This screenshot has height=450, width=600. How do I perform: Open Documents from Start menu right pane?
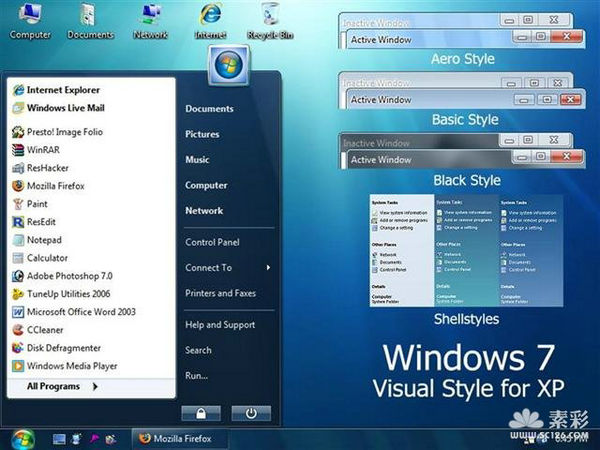[209, 109]
